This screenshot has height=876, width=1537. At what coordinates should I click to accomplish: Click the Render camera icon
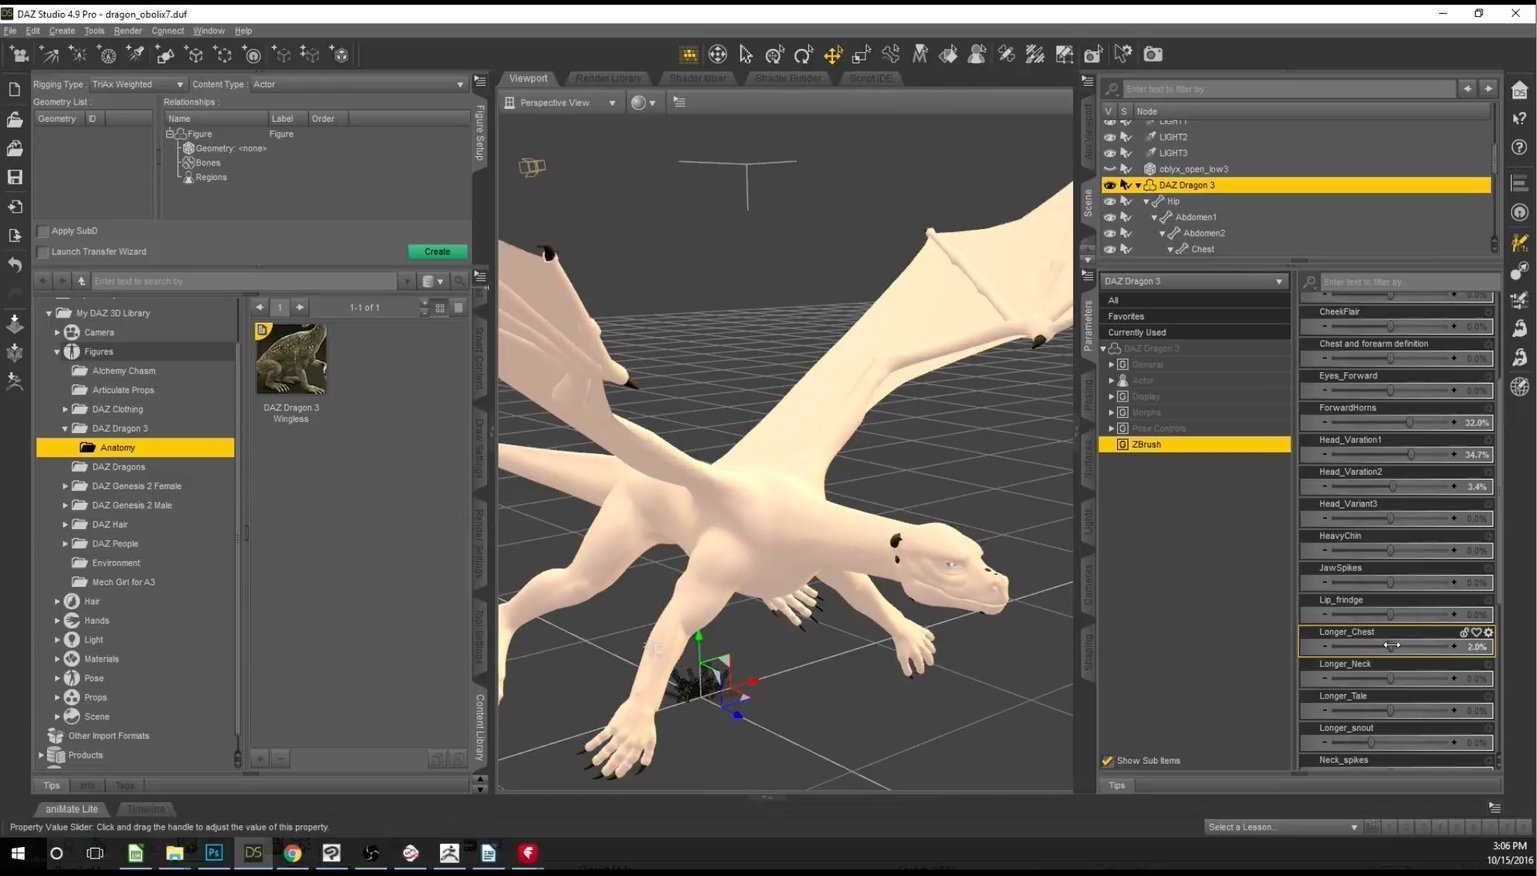1153,54
